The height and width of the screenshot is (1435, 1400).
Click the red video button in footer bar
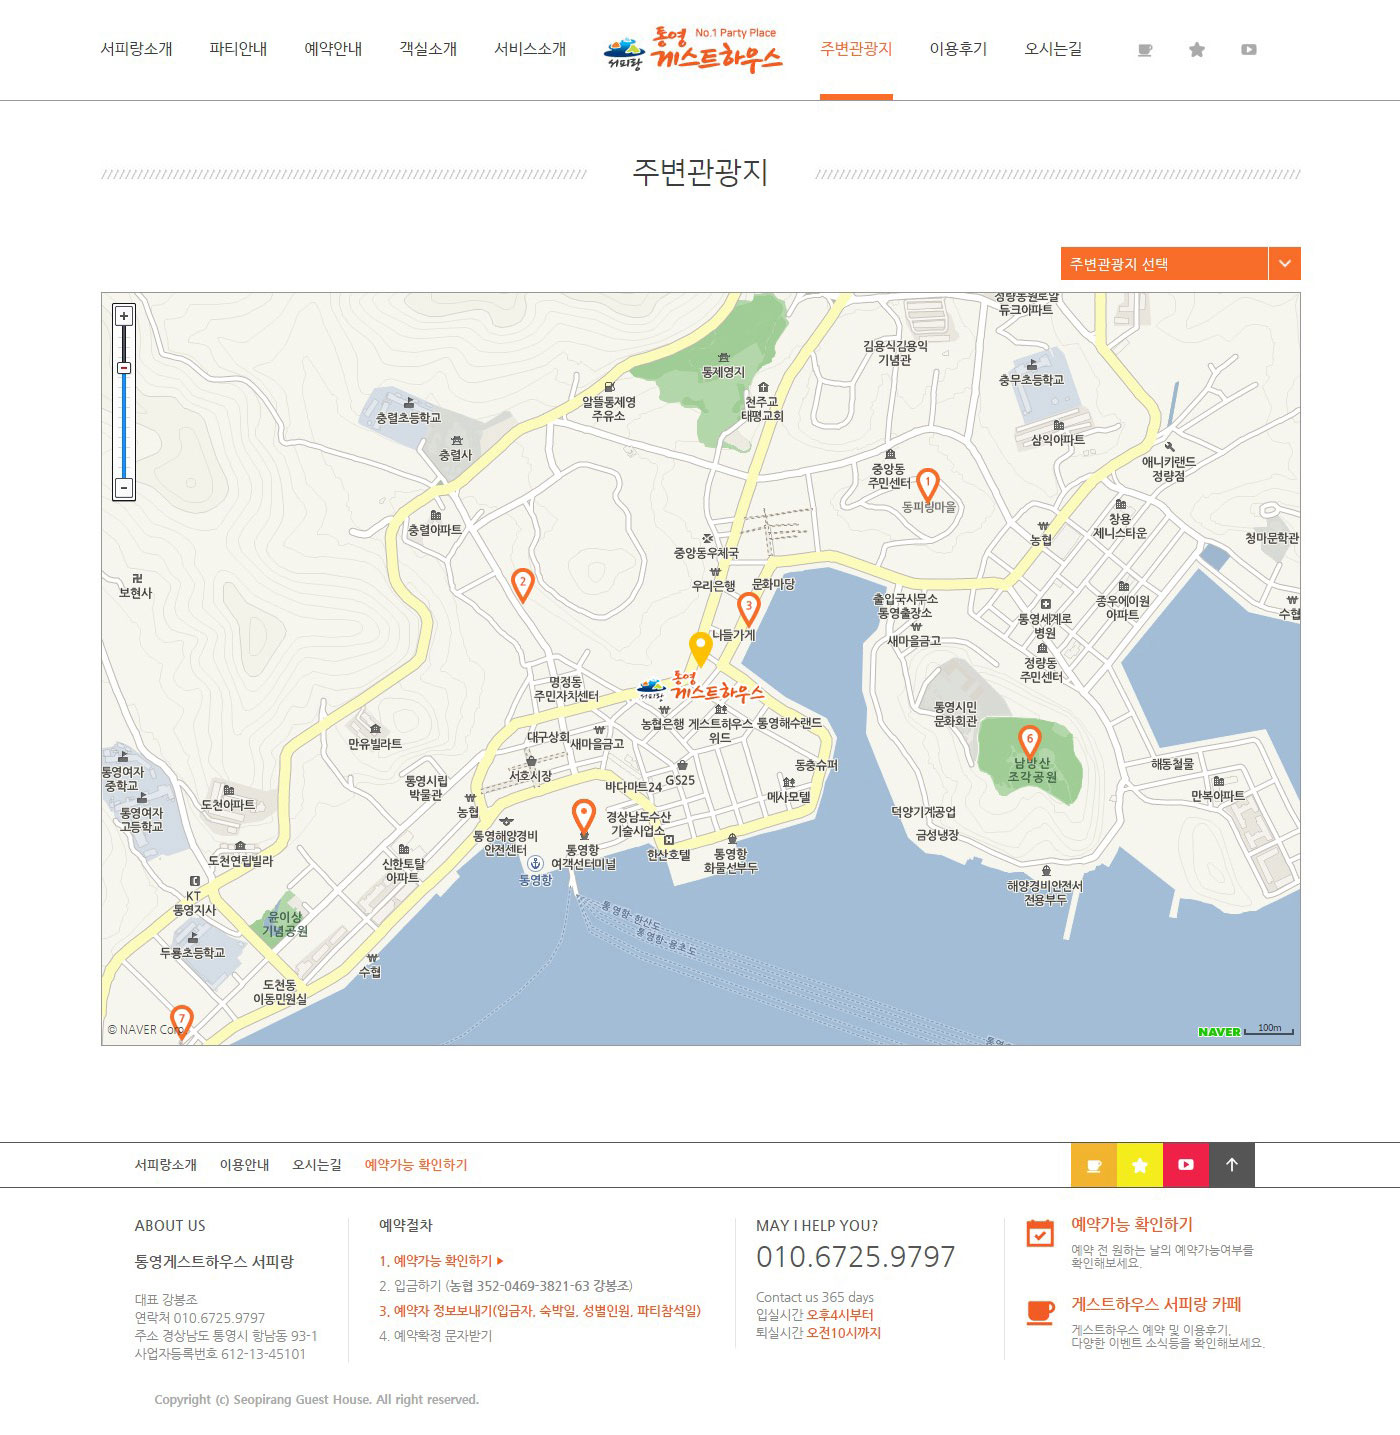pyautogui.click(x=1186, y=1165)
